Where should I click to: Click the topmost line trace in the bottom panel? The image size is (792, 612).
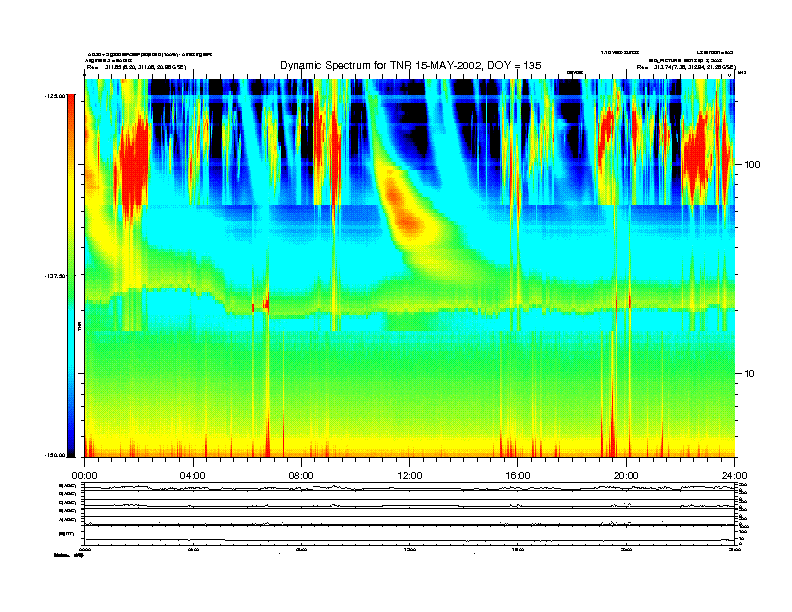coord(410,487)
